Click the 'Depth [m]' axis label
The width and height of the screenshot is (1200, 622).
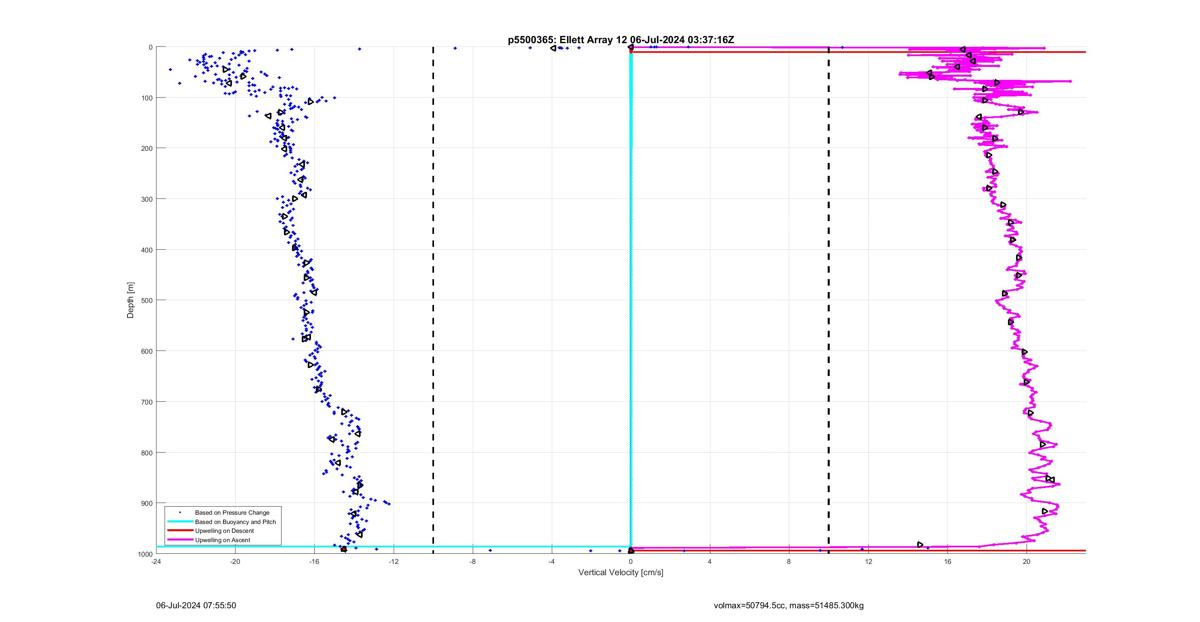click(131, 300)
